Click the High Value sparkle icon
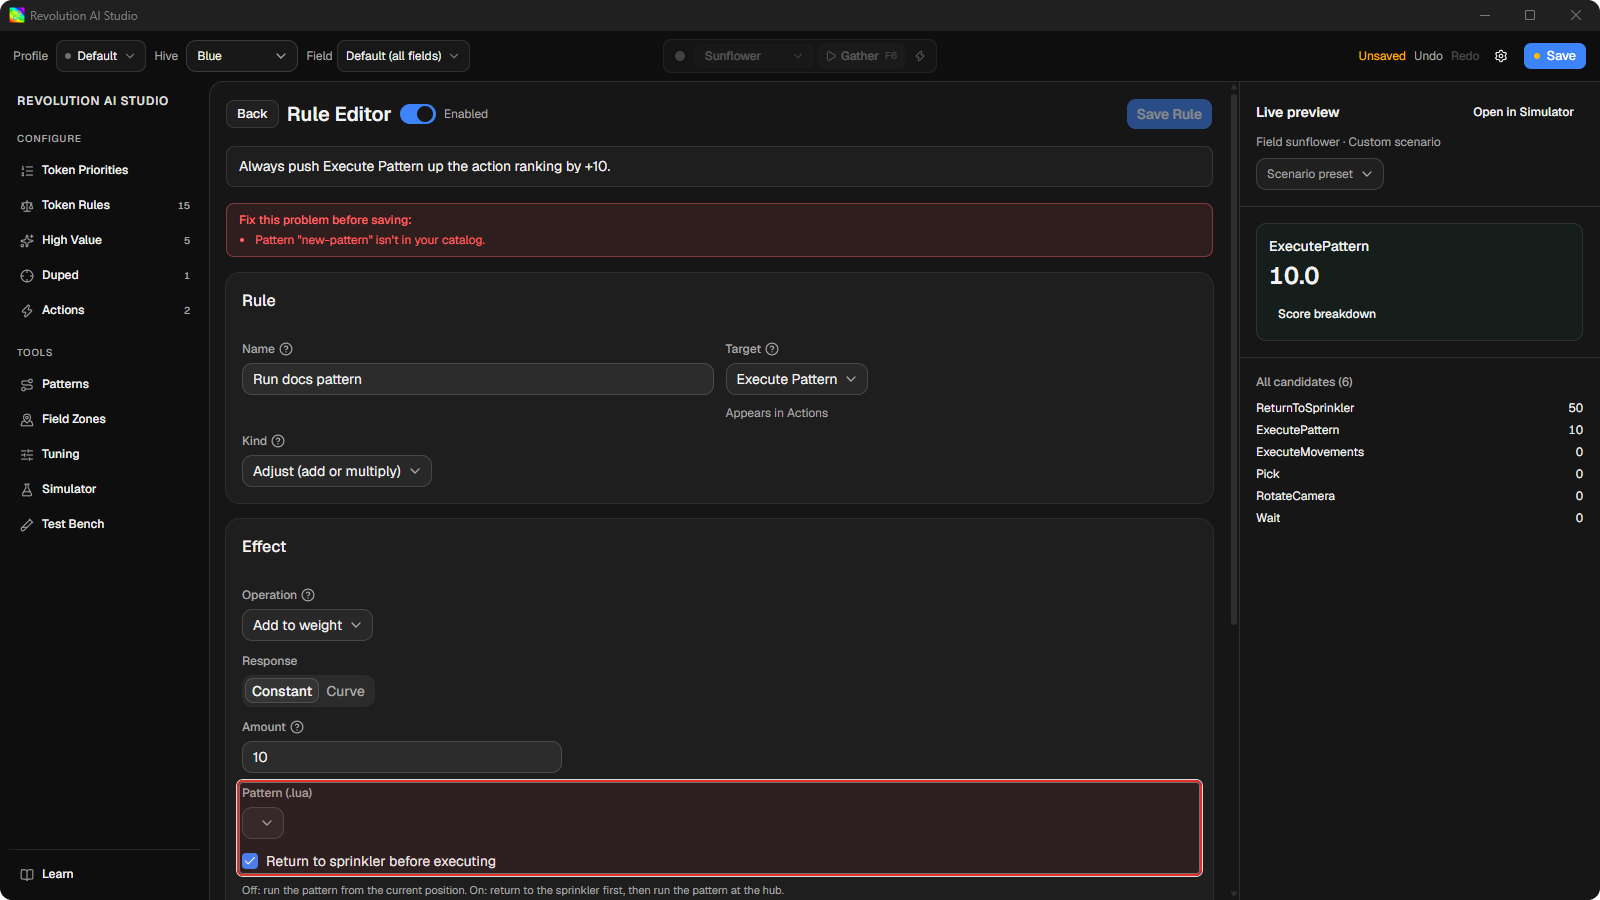Viewport: 1600px width, 900px height. [x=27, y=240]
